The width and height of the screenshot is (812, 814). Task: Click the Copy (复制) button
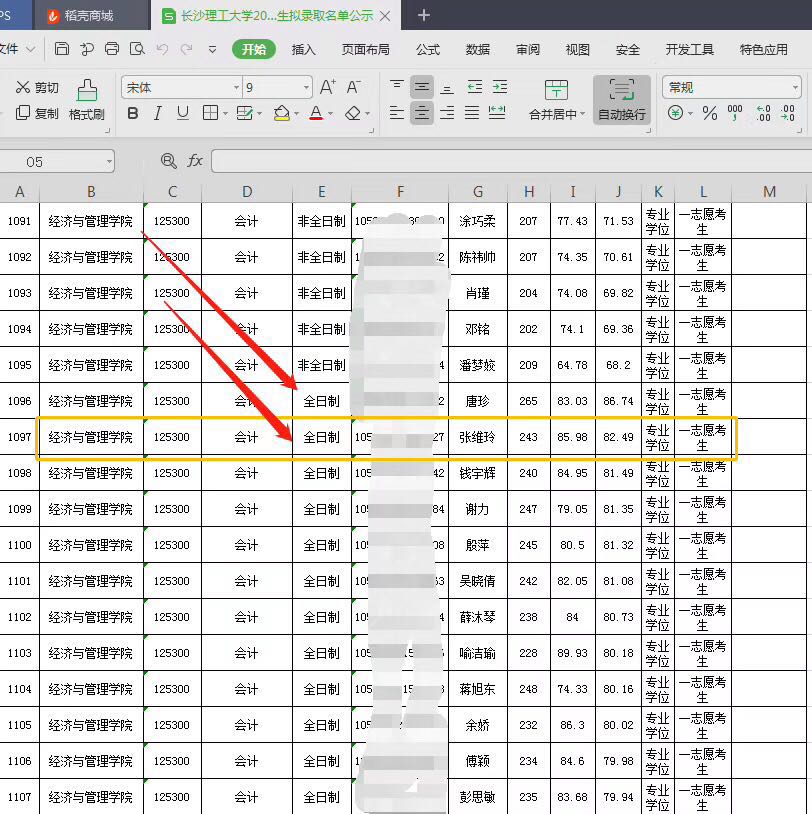point(37,113)
